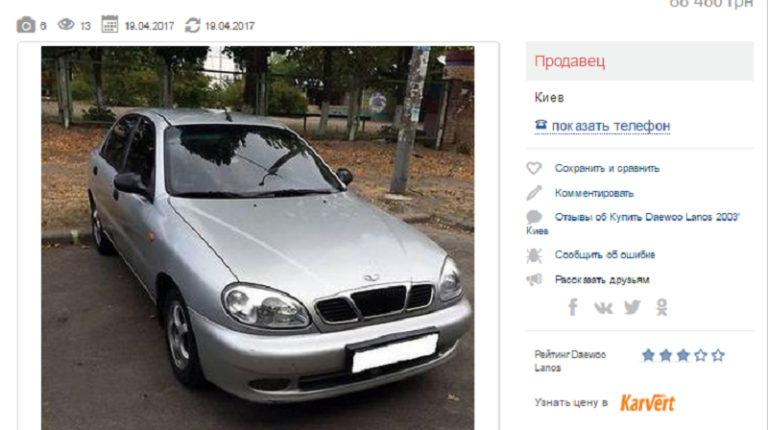Click the bug error report icon
Image resolution: width=768 pixels, height=430 pixels.
(x=534, y=255)
